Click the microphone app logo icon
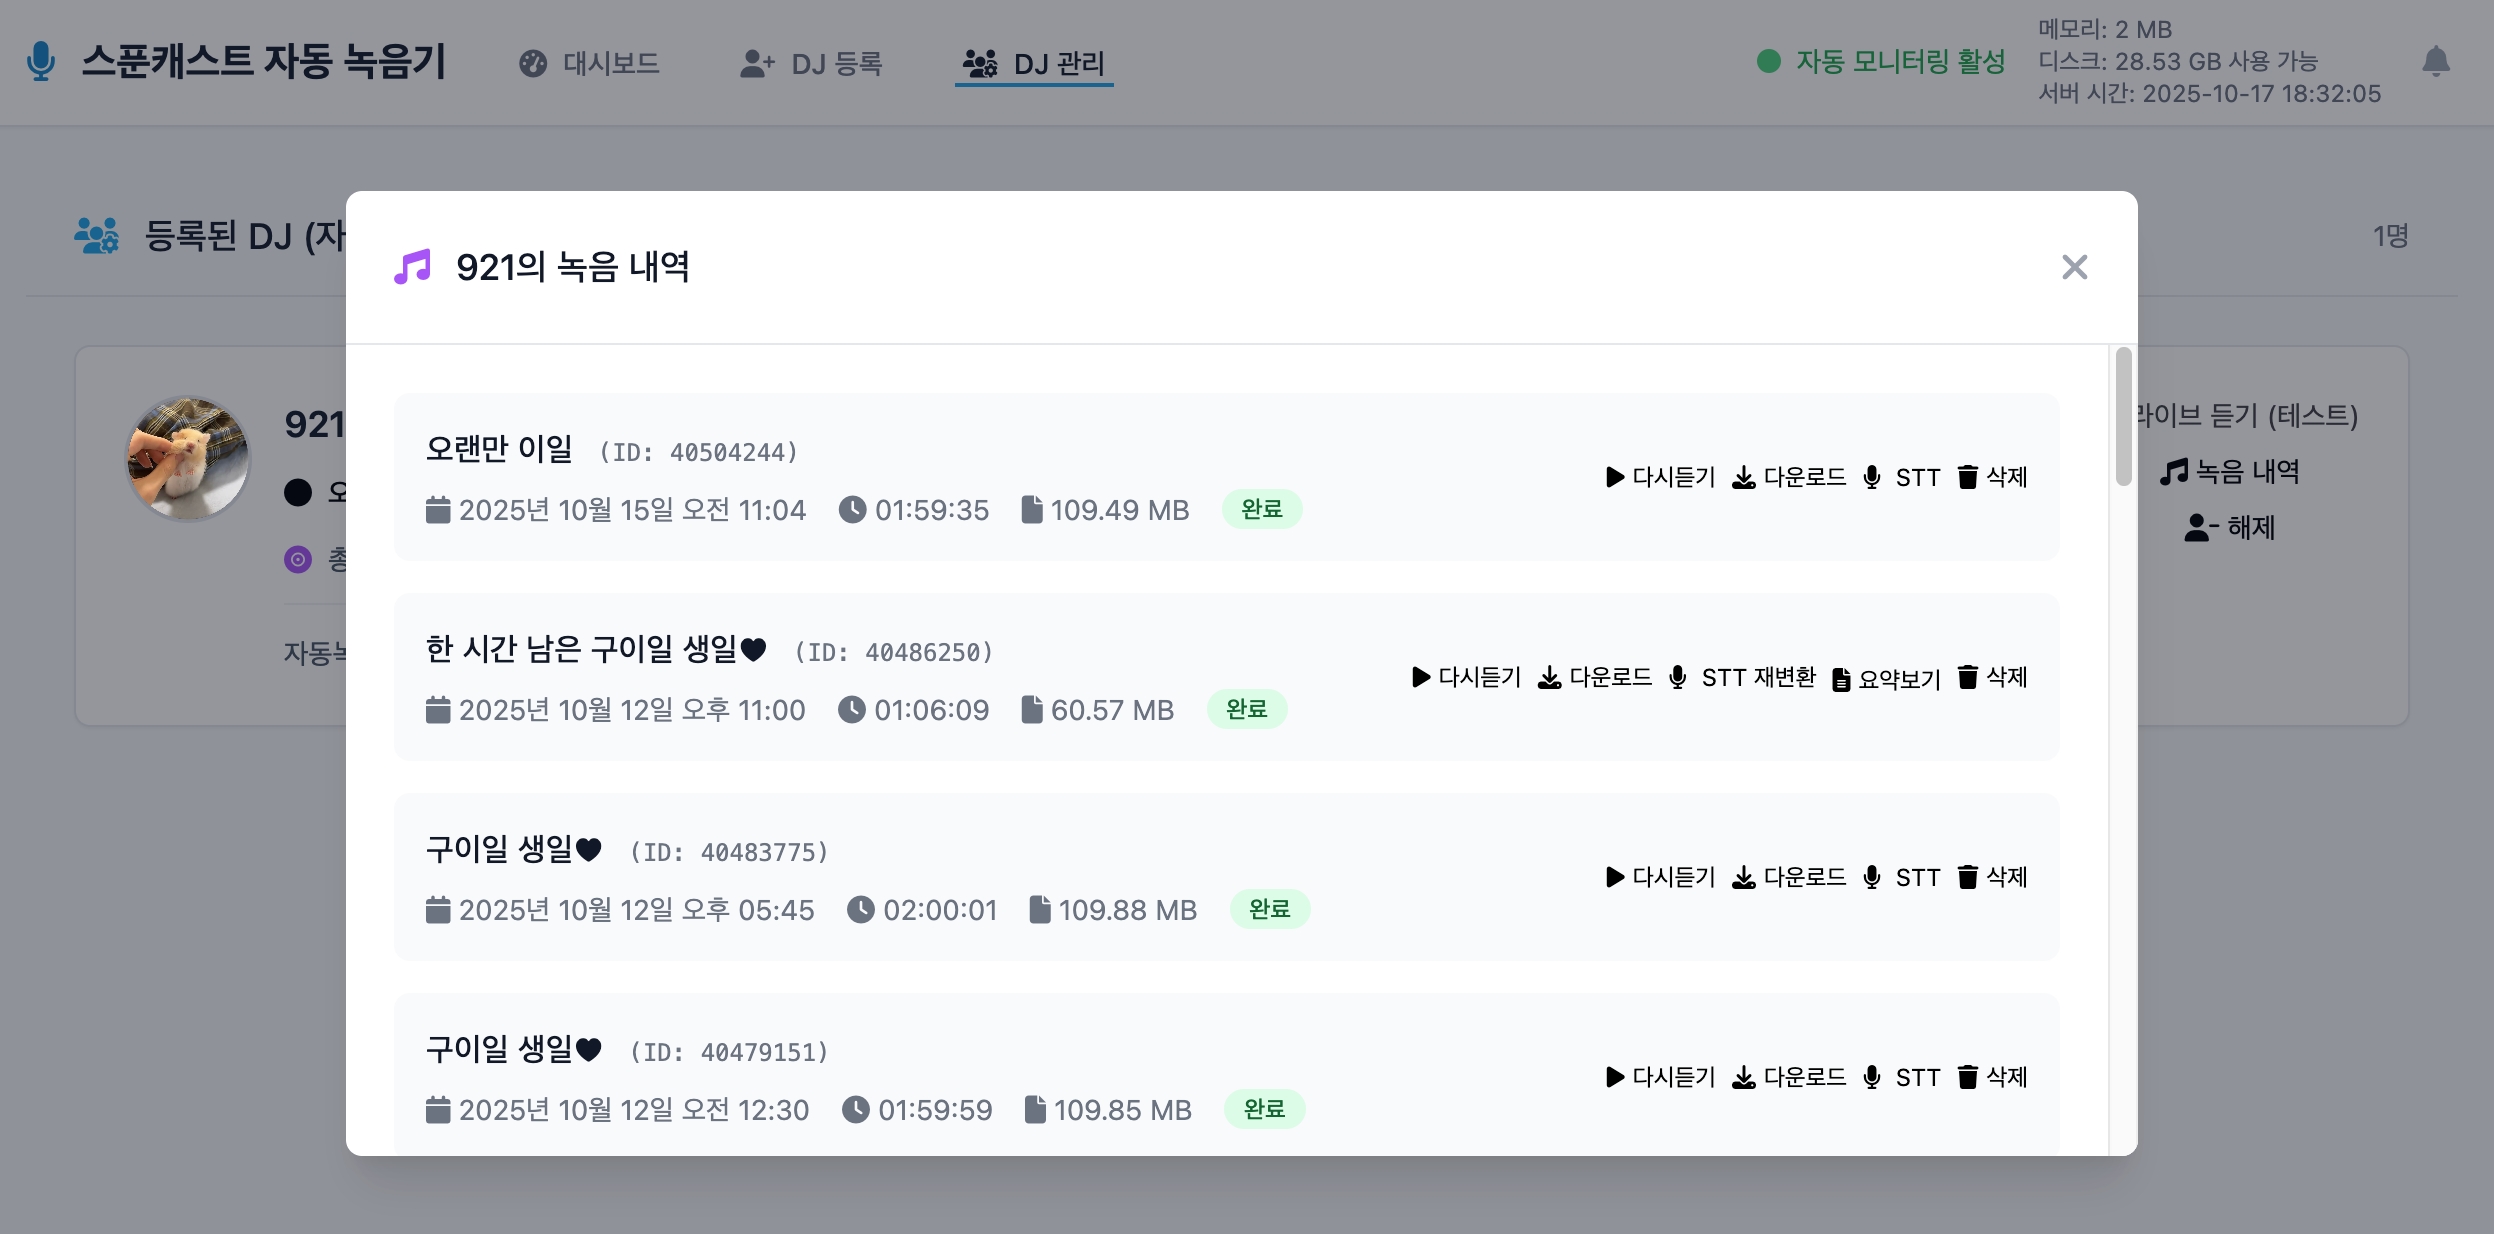The height and width of the screenshot is (1234, 2494). [x=40, y=62]
